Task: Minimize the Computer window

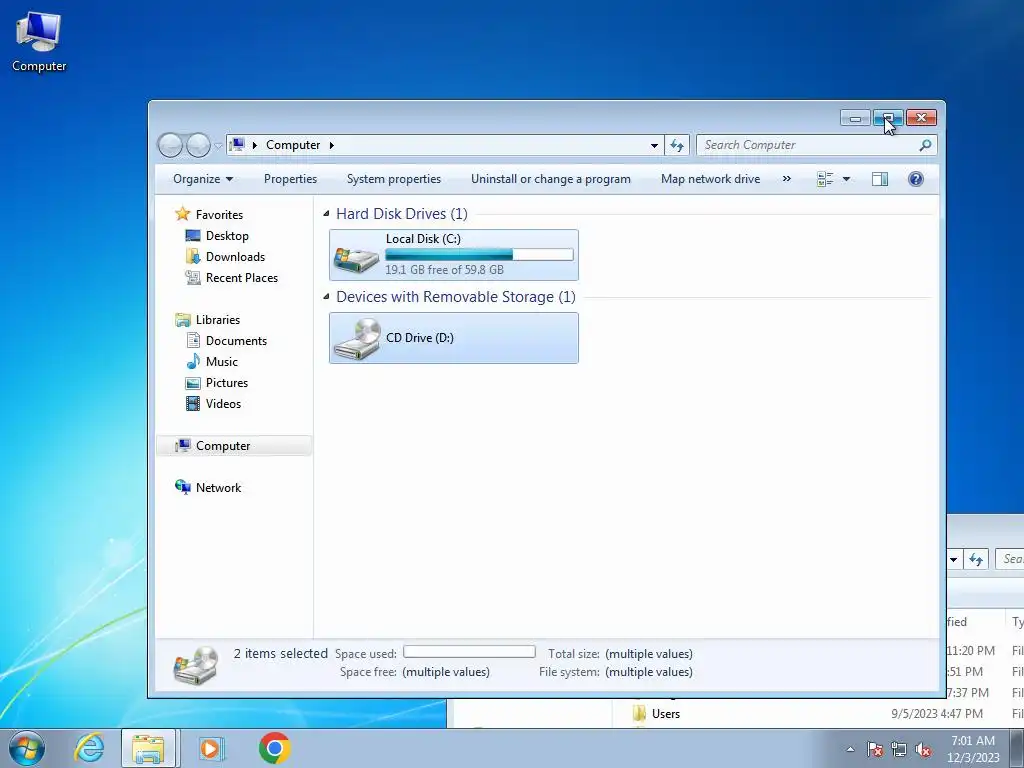Action: click(855, 118)
